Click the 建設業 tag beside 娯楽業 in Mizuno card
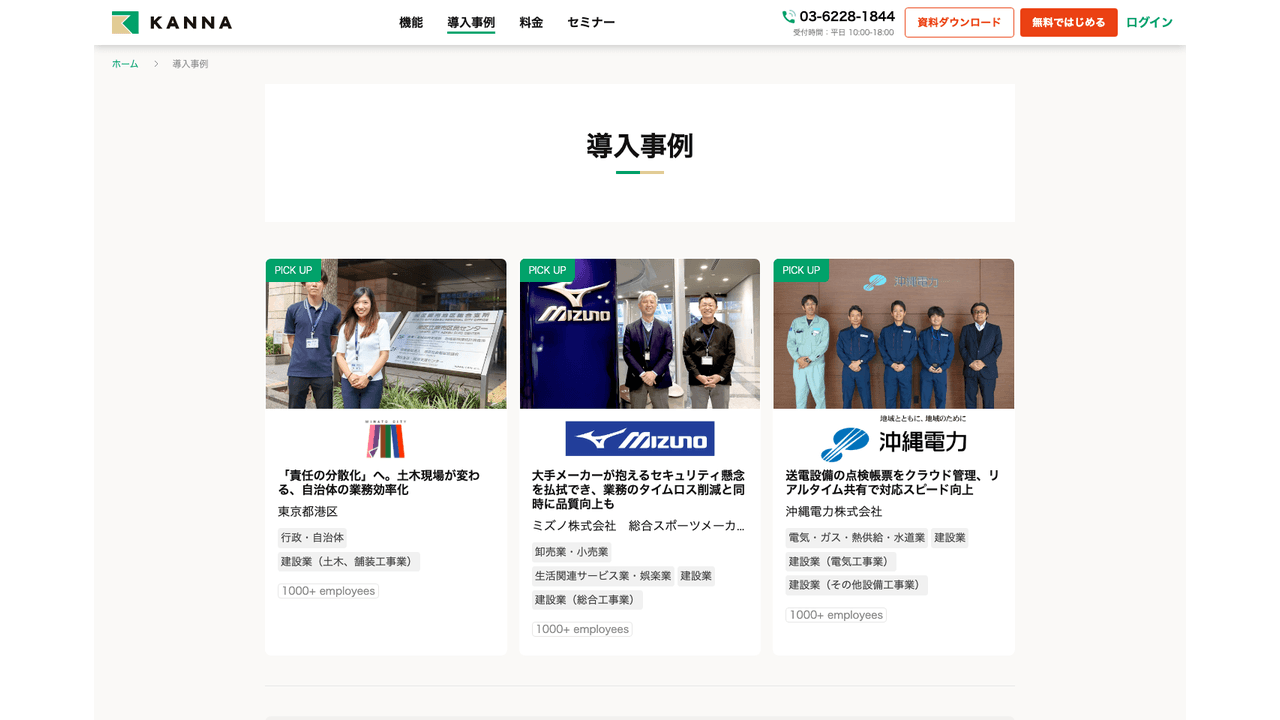This screenshot has height=720, width=1280. tap(696, 576)
